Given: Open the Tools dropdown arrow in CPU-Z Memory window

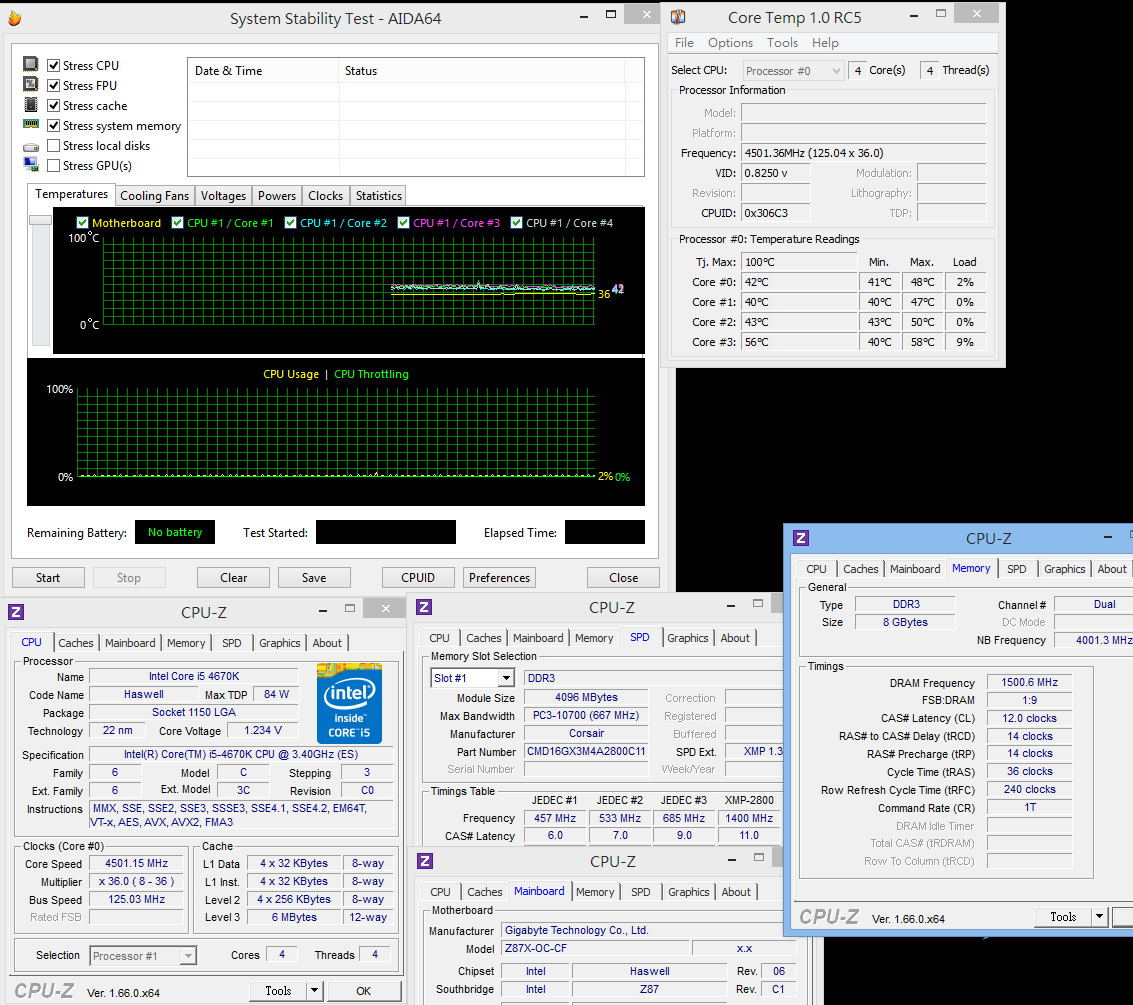Looking at the screenshot, I should coord(1099,917).
